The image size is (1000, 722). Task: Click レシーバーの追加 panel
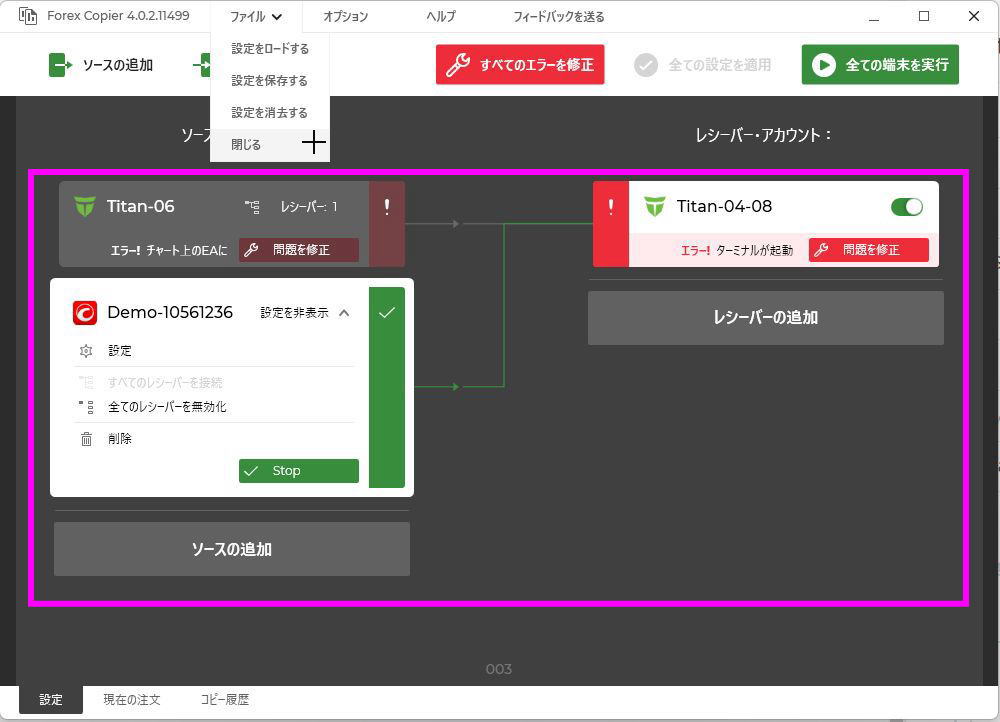tap(766, 317)
